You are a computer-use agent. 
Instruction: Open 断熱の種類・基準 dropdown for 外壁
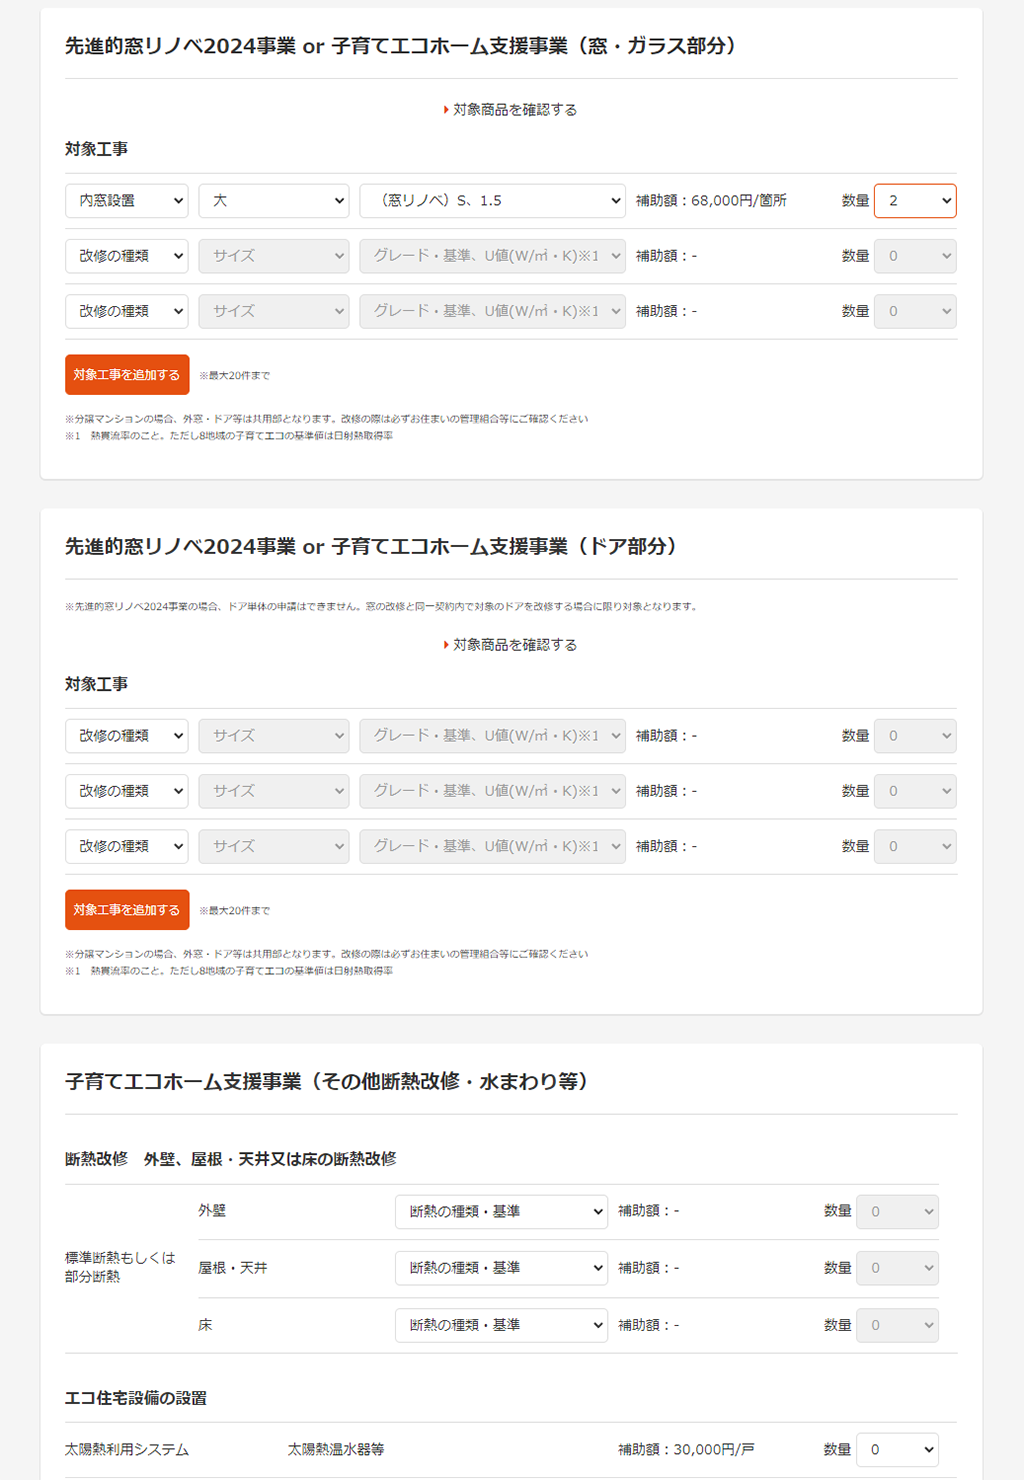501,1211
